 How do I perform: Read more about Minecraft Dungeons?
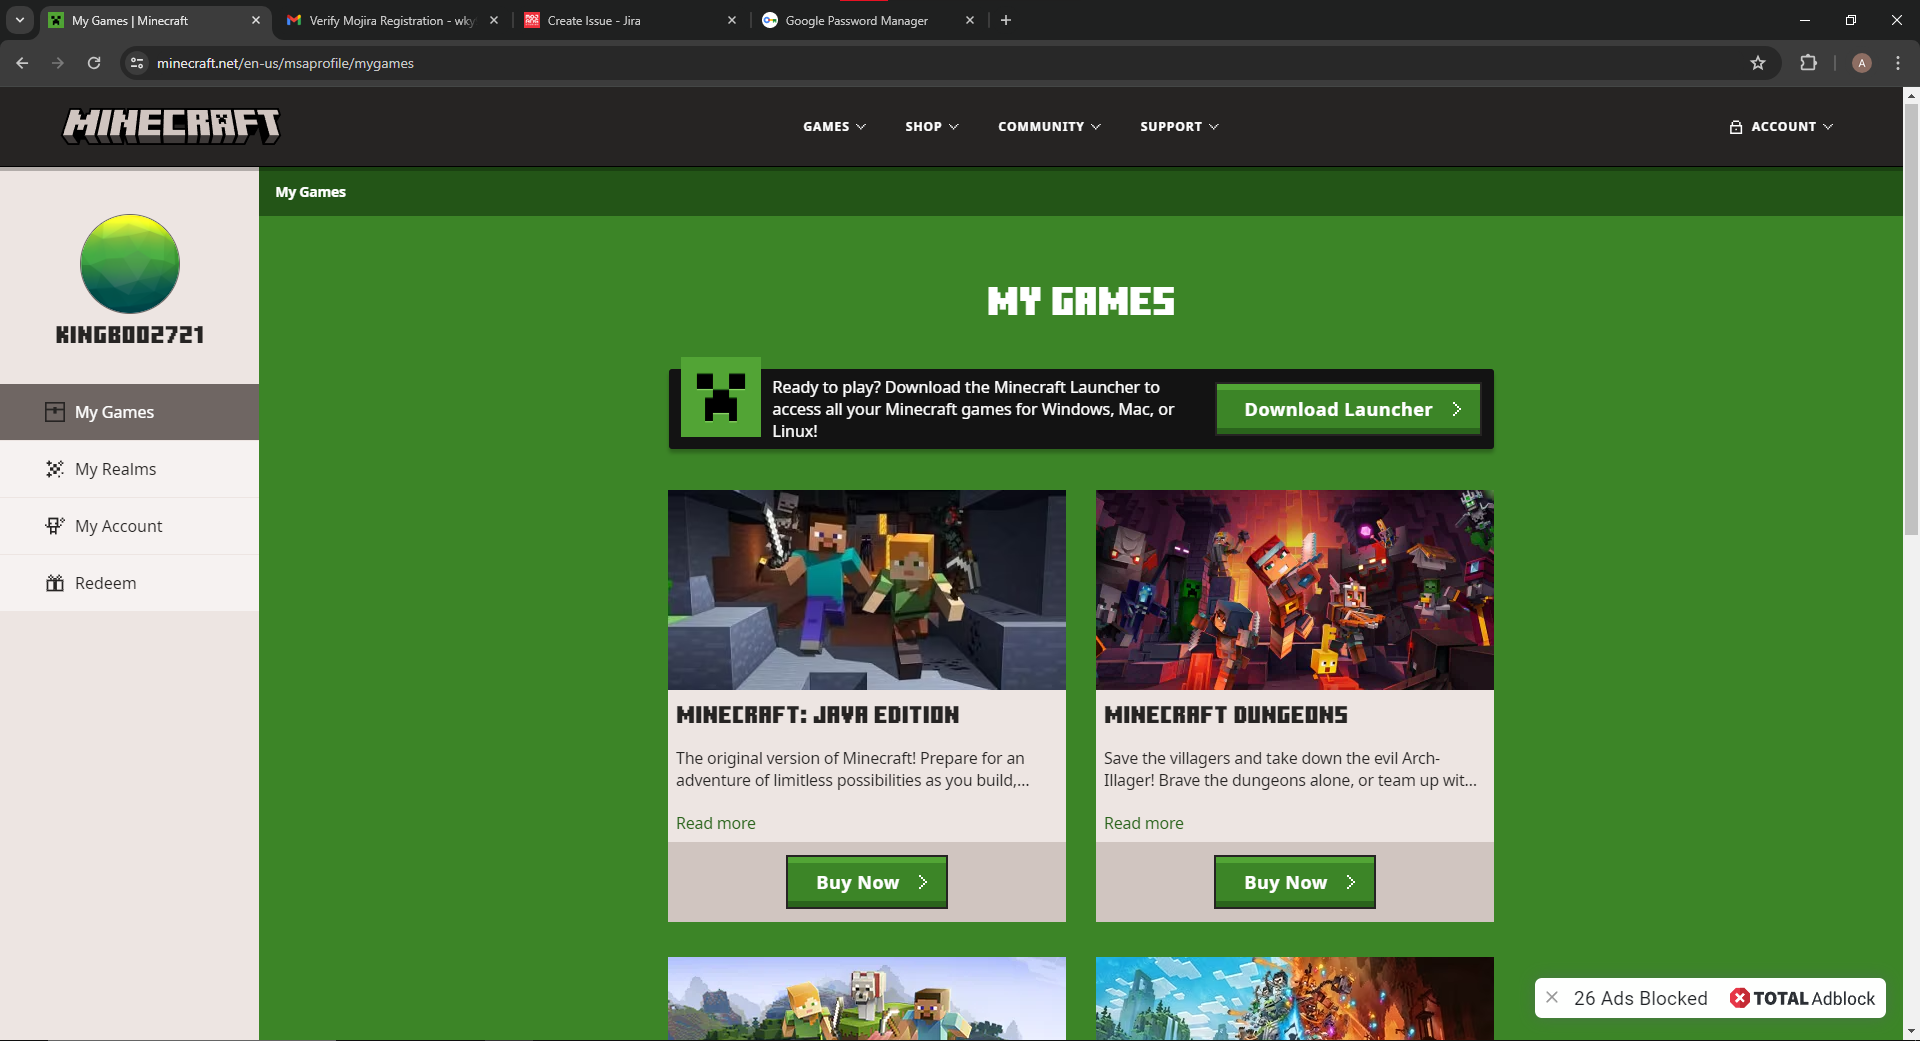[1144, 823]
